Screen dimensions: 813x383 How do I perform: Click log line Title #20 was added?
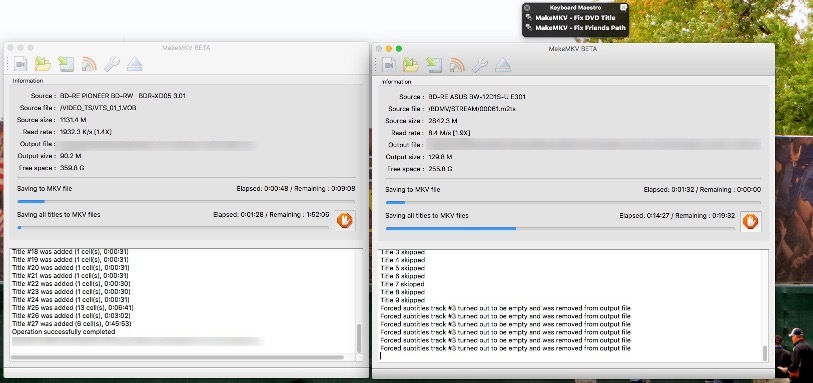71,267
